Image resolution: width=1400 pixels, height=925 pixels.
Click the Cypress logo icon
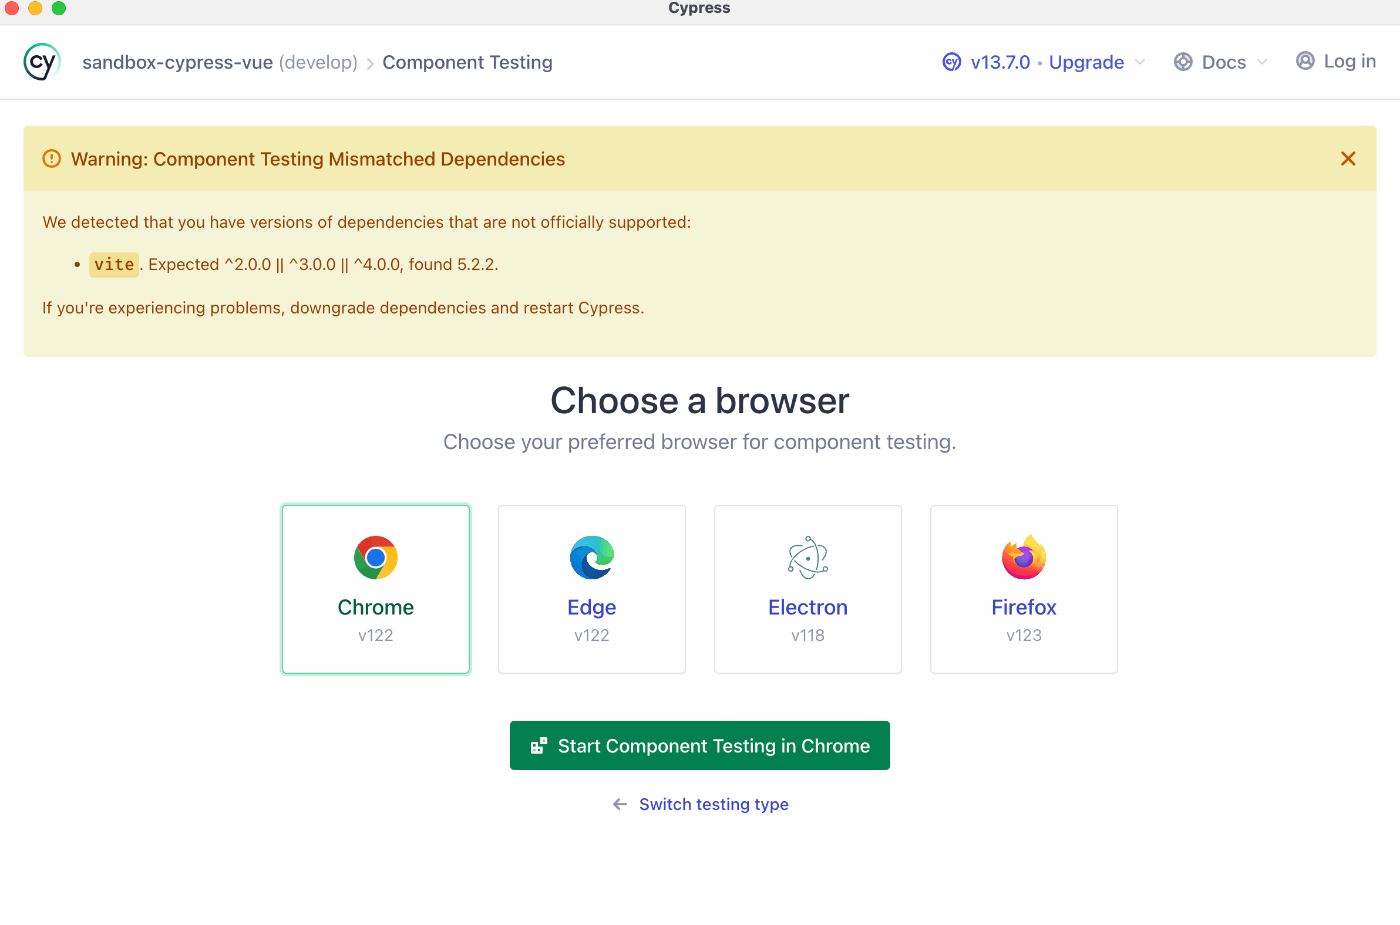point(42,62)
